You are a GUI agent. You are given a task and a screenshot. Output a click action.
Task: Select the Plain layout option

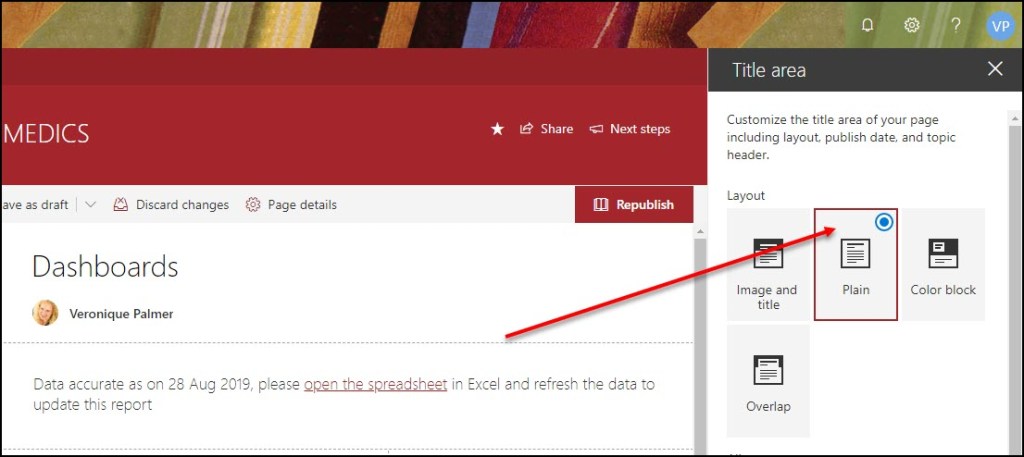click(x=855, y=265)
